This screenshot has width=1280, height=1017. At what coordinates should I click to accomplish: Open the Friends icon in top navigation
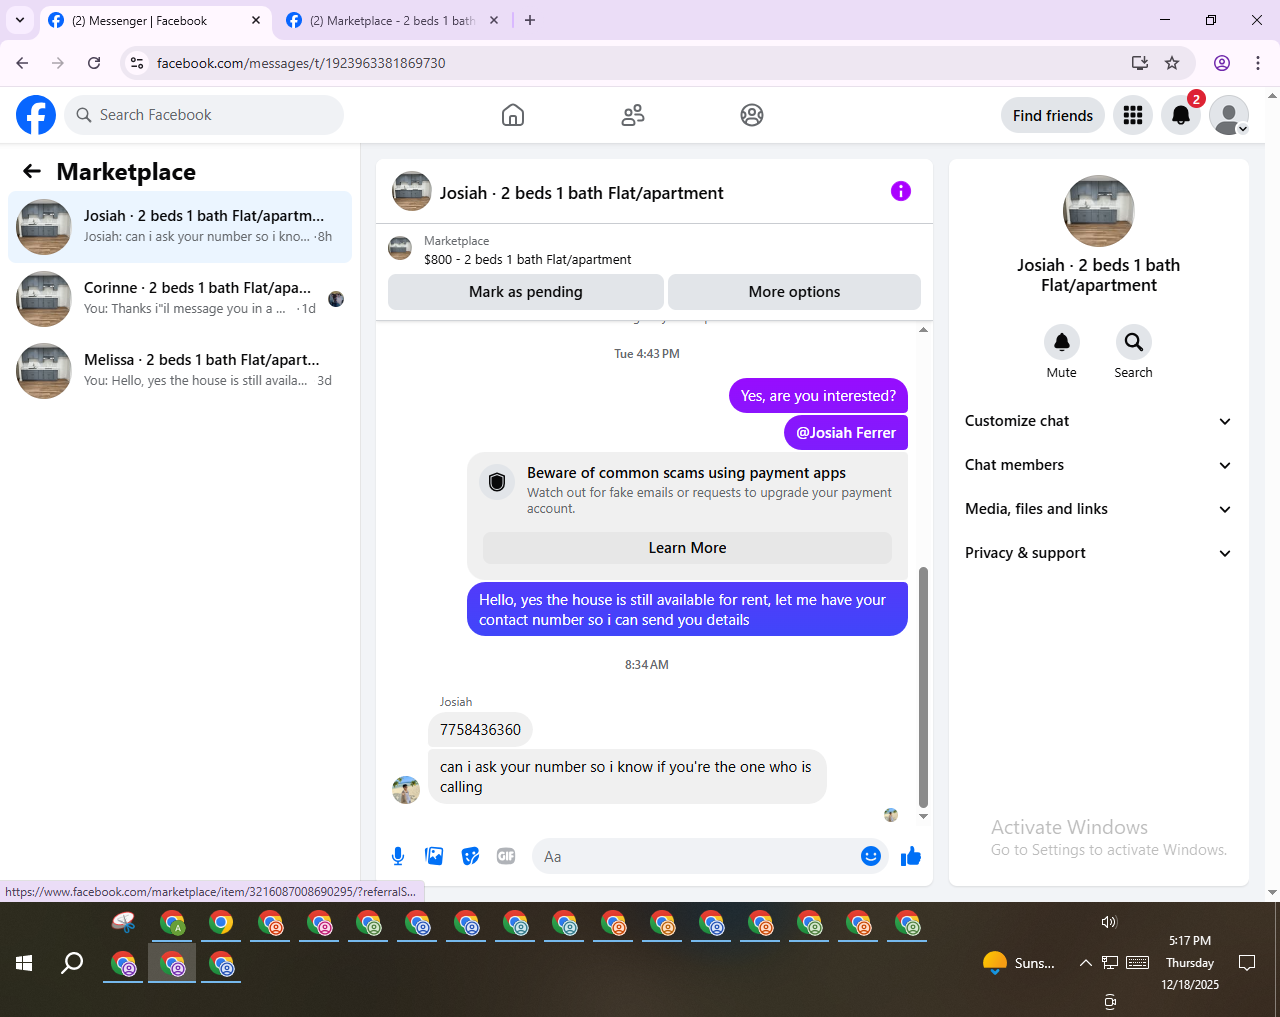click(x=633, y=115)
